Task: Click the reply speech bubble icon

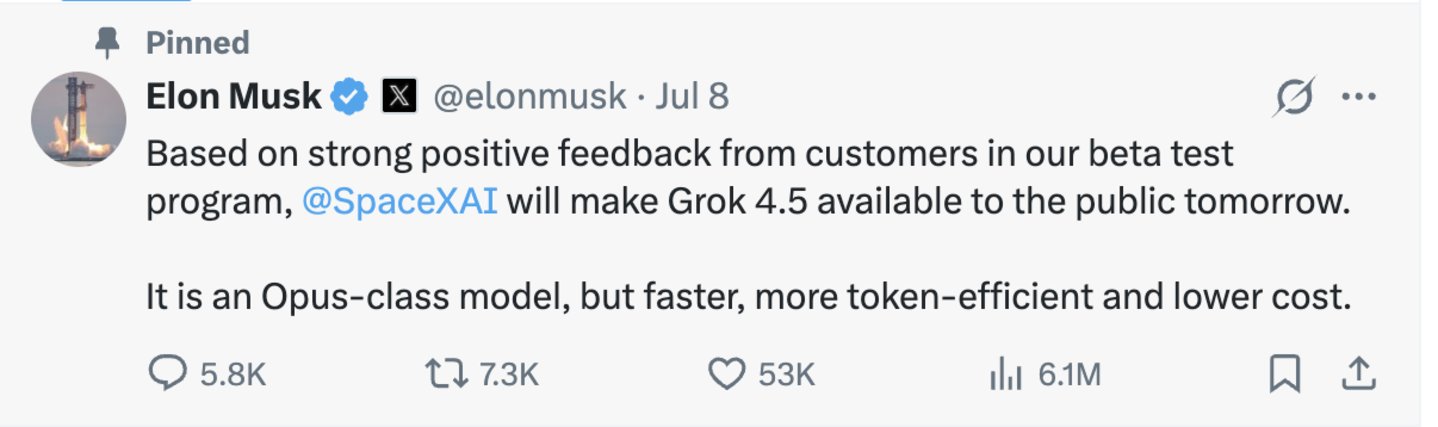Action: pos(168,374)
